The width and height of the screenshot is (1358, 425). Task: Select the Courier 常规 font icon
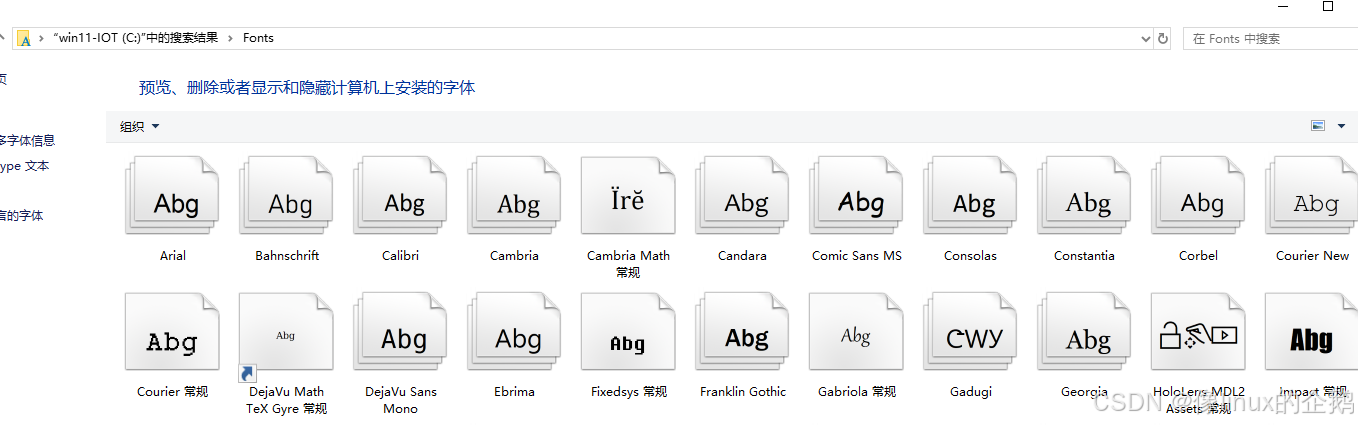(172, 332)
